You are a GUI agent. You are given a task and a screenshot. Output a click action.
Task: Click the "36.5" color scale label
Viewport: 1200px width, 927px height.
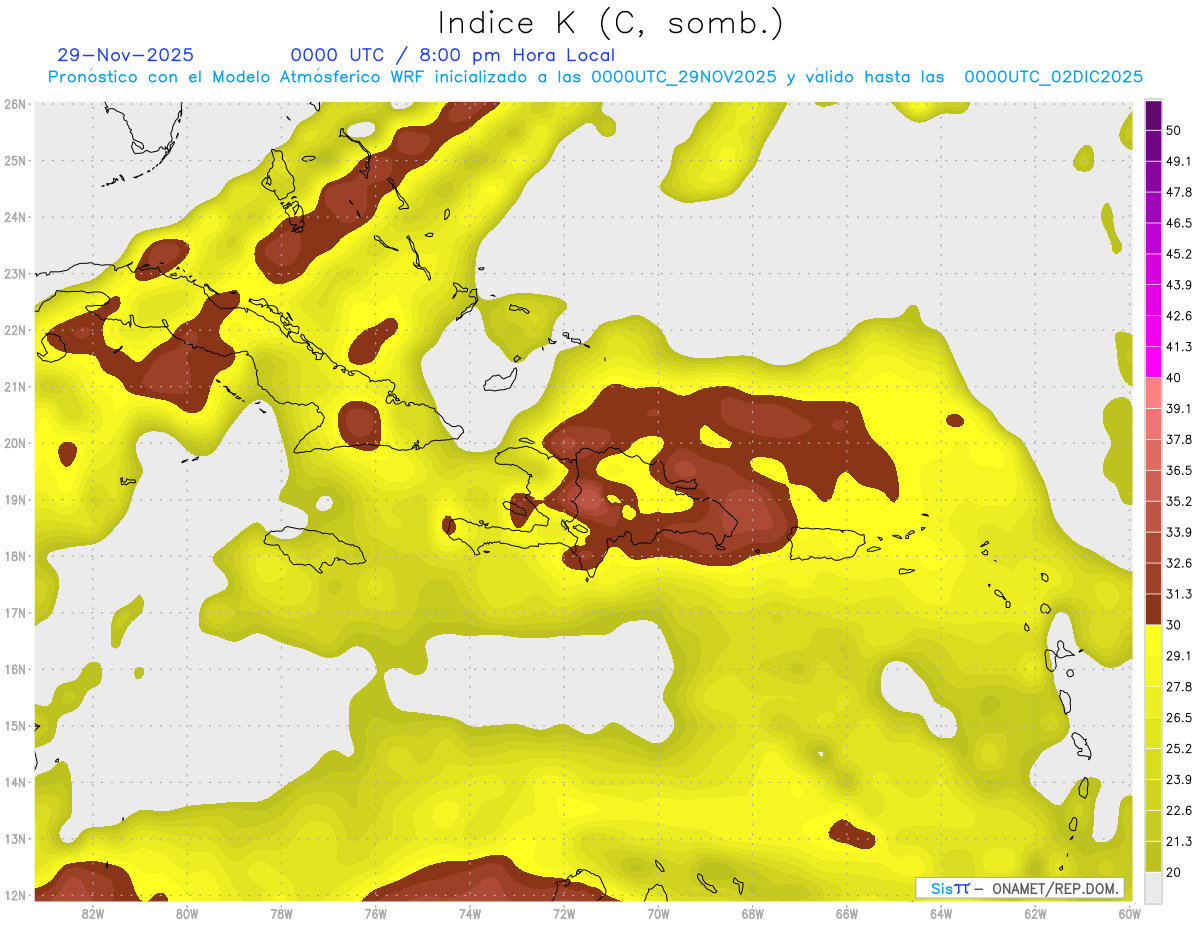1179,470
